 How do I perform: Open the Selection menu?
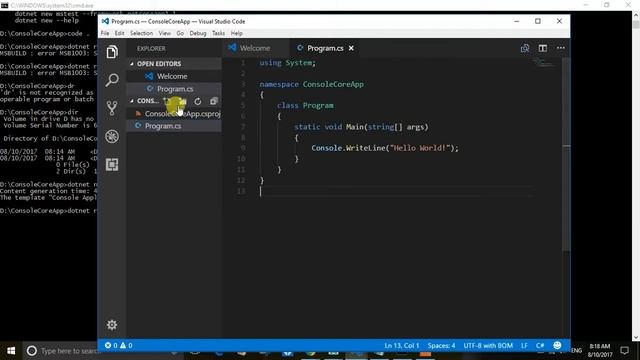coord(141,33)
